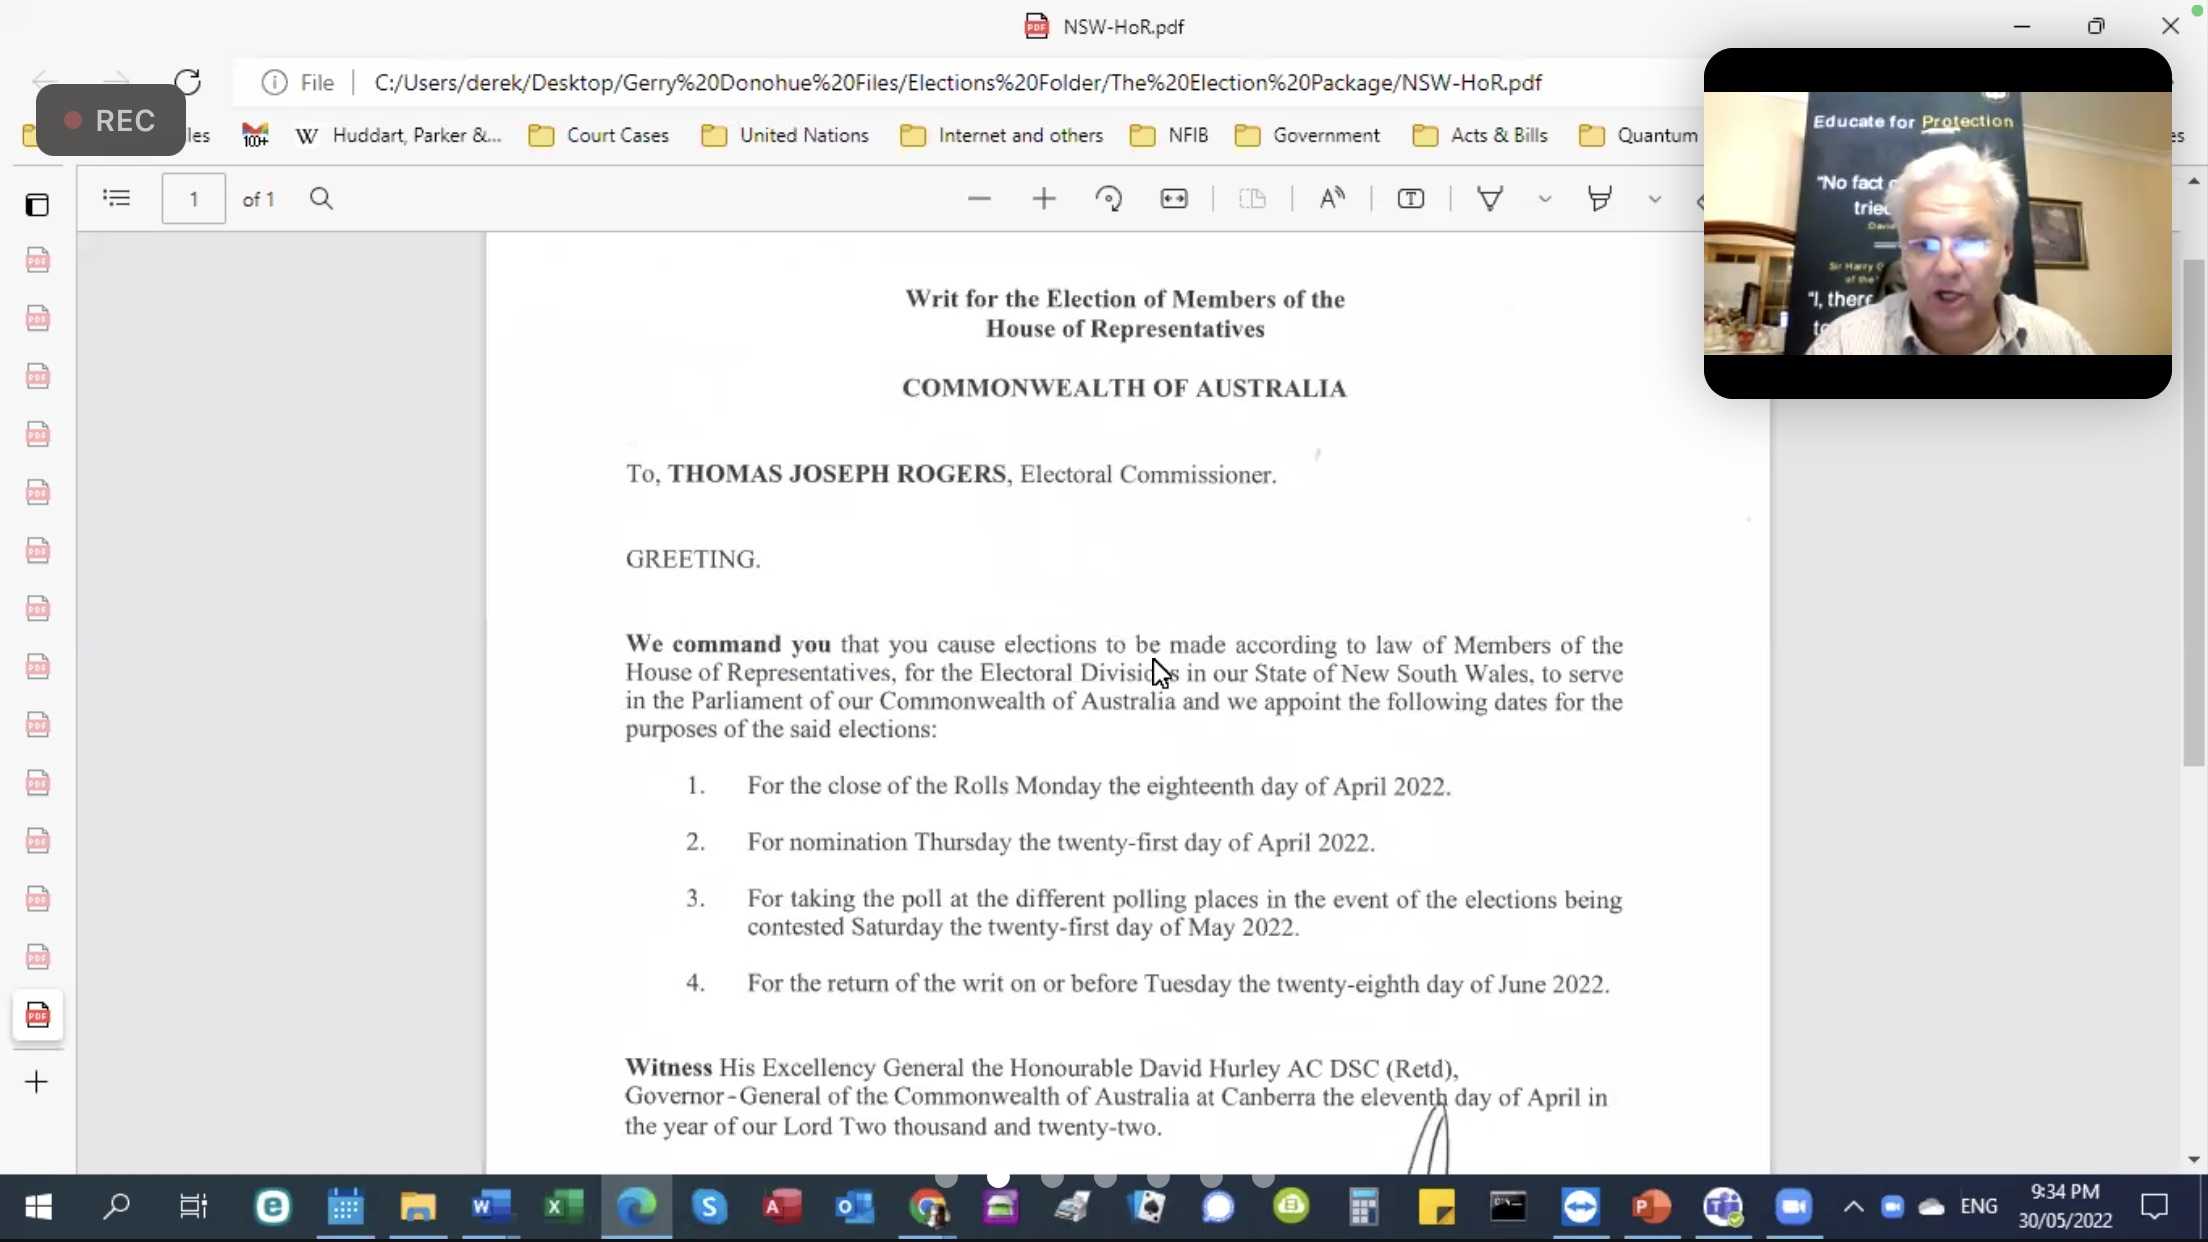Click the address bar file path
Viewport: 2208px width, 1242px height.
tap(958, 82)
